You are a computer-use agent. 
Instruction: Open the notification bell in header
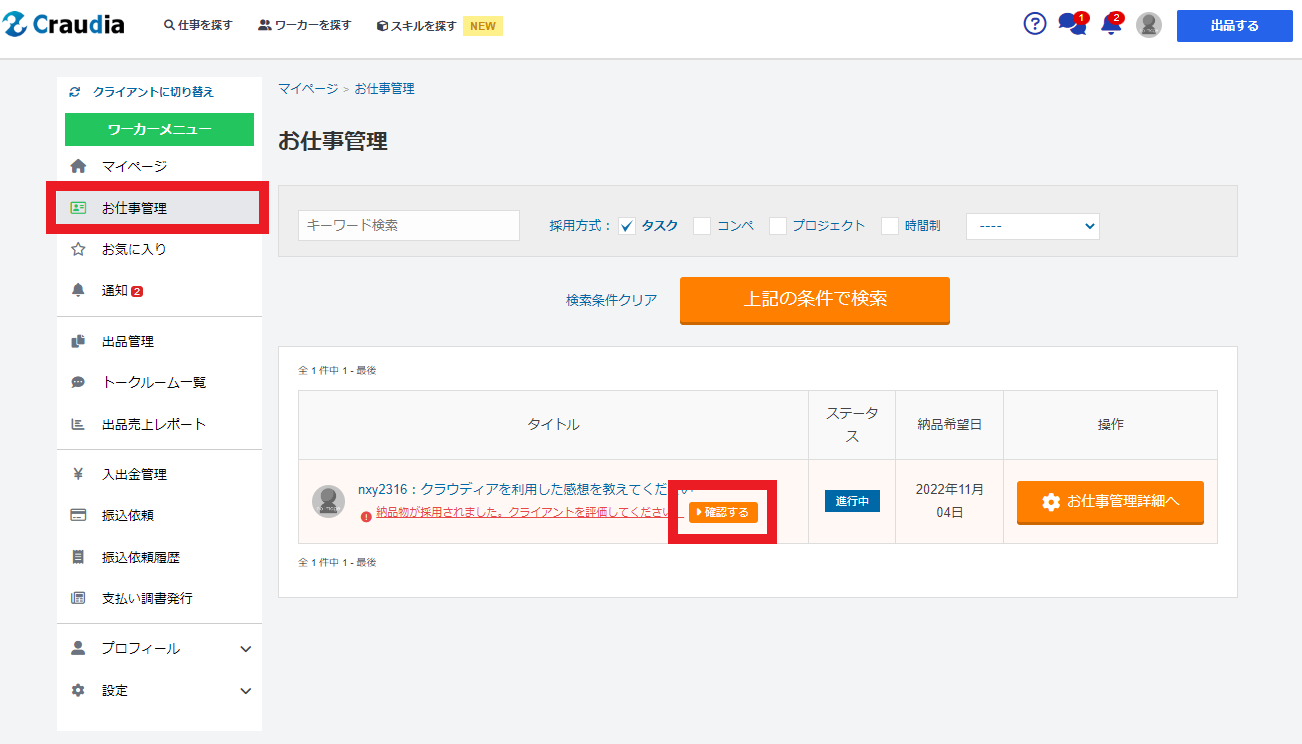coord(1110,24)
